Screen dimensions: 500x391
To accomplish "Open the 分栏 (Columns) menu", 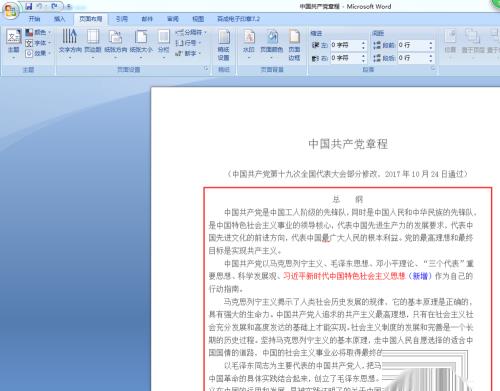I will pyautogui.click(x=163, y=44).
